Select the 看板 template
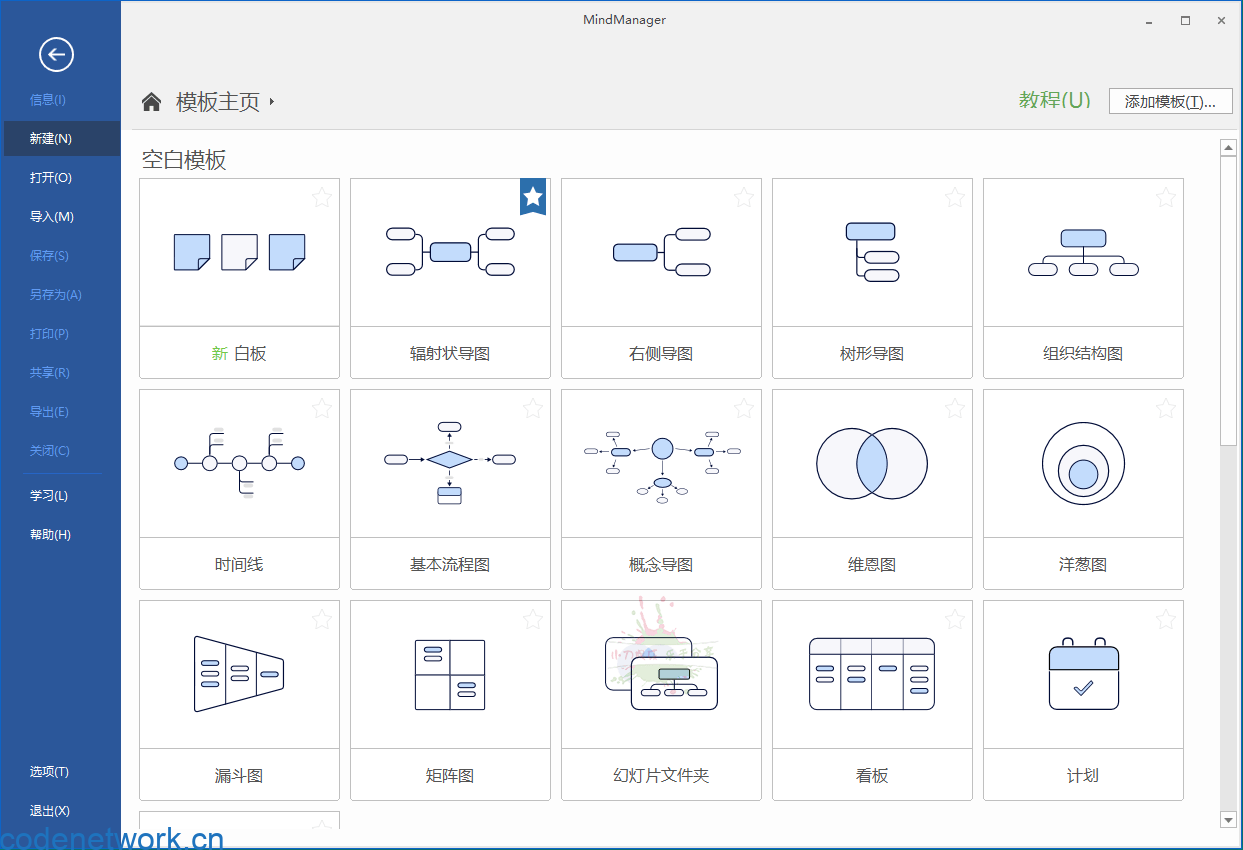 872,674
